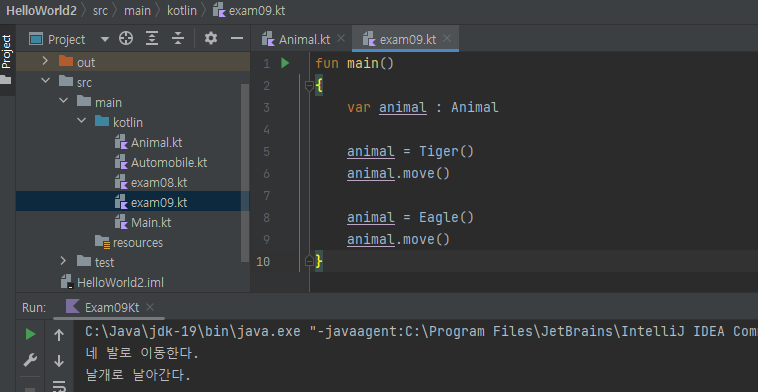Click line number 5 in gutter

tap(267, 152)
